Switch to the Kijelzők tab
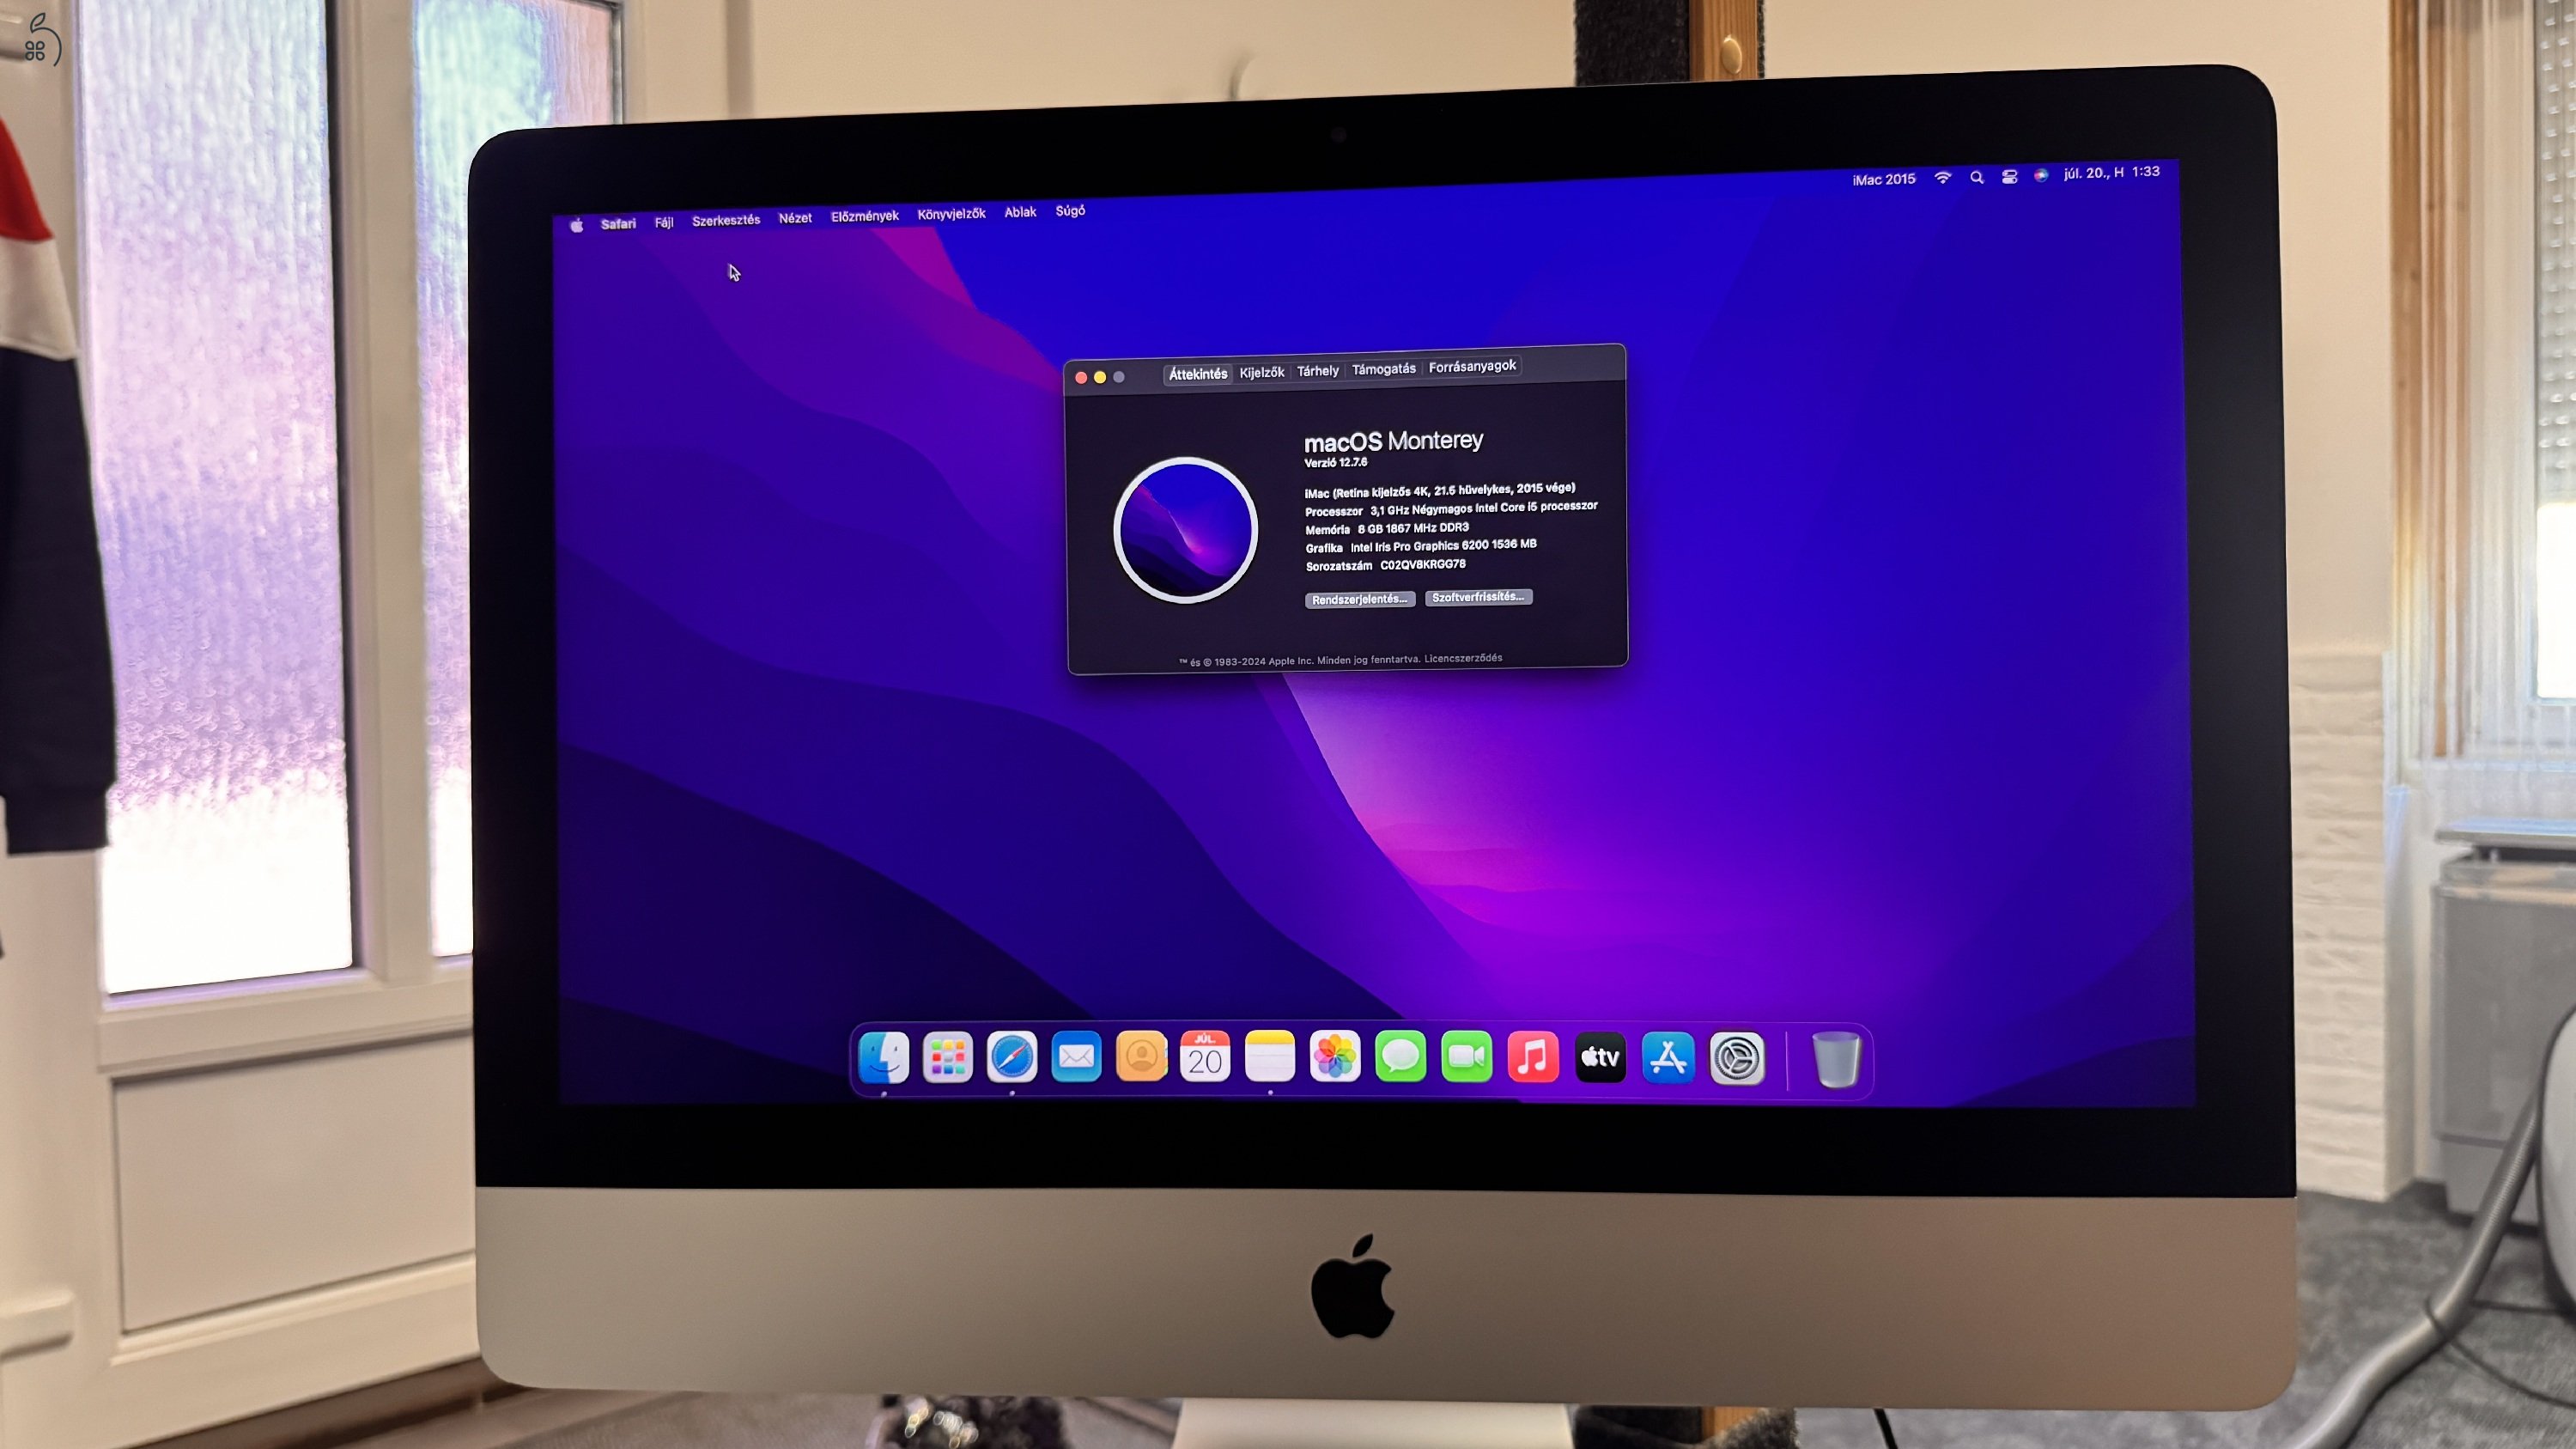The width and height of the screenshot is (2576, 1449). click(x=1262, y=372)
